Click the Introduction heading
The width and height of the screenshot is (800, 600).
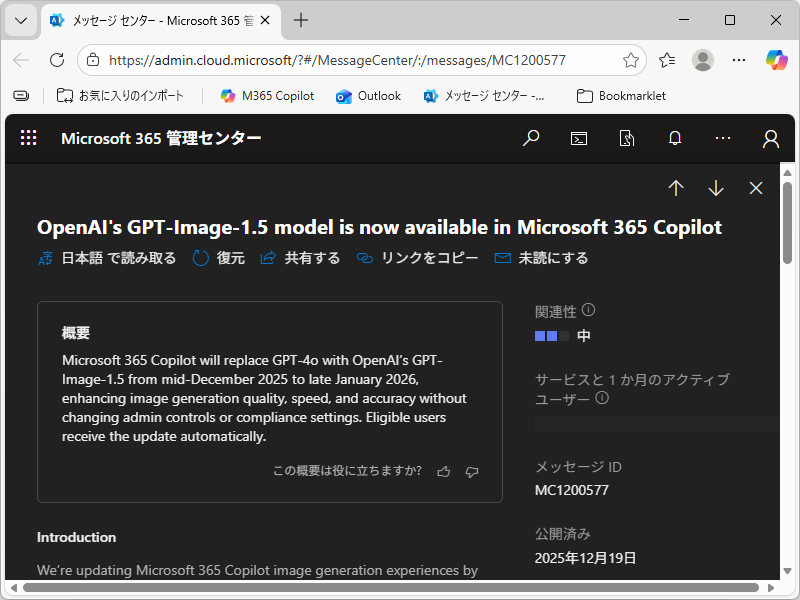77,537
